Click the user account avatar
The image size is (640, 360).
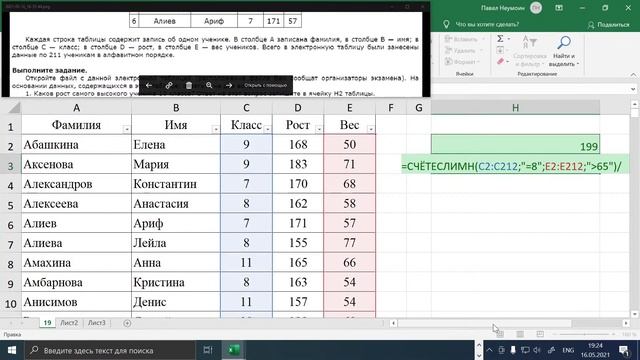(536, 8)
